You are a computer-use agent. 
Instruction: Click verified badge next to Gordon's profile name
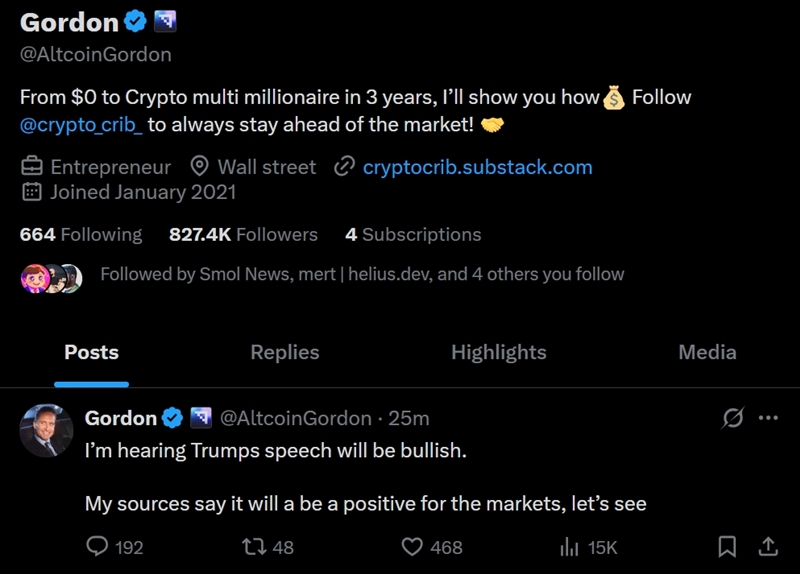[x=135, y=22]
